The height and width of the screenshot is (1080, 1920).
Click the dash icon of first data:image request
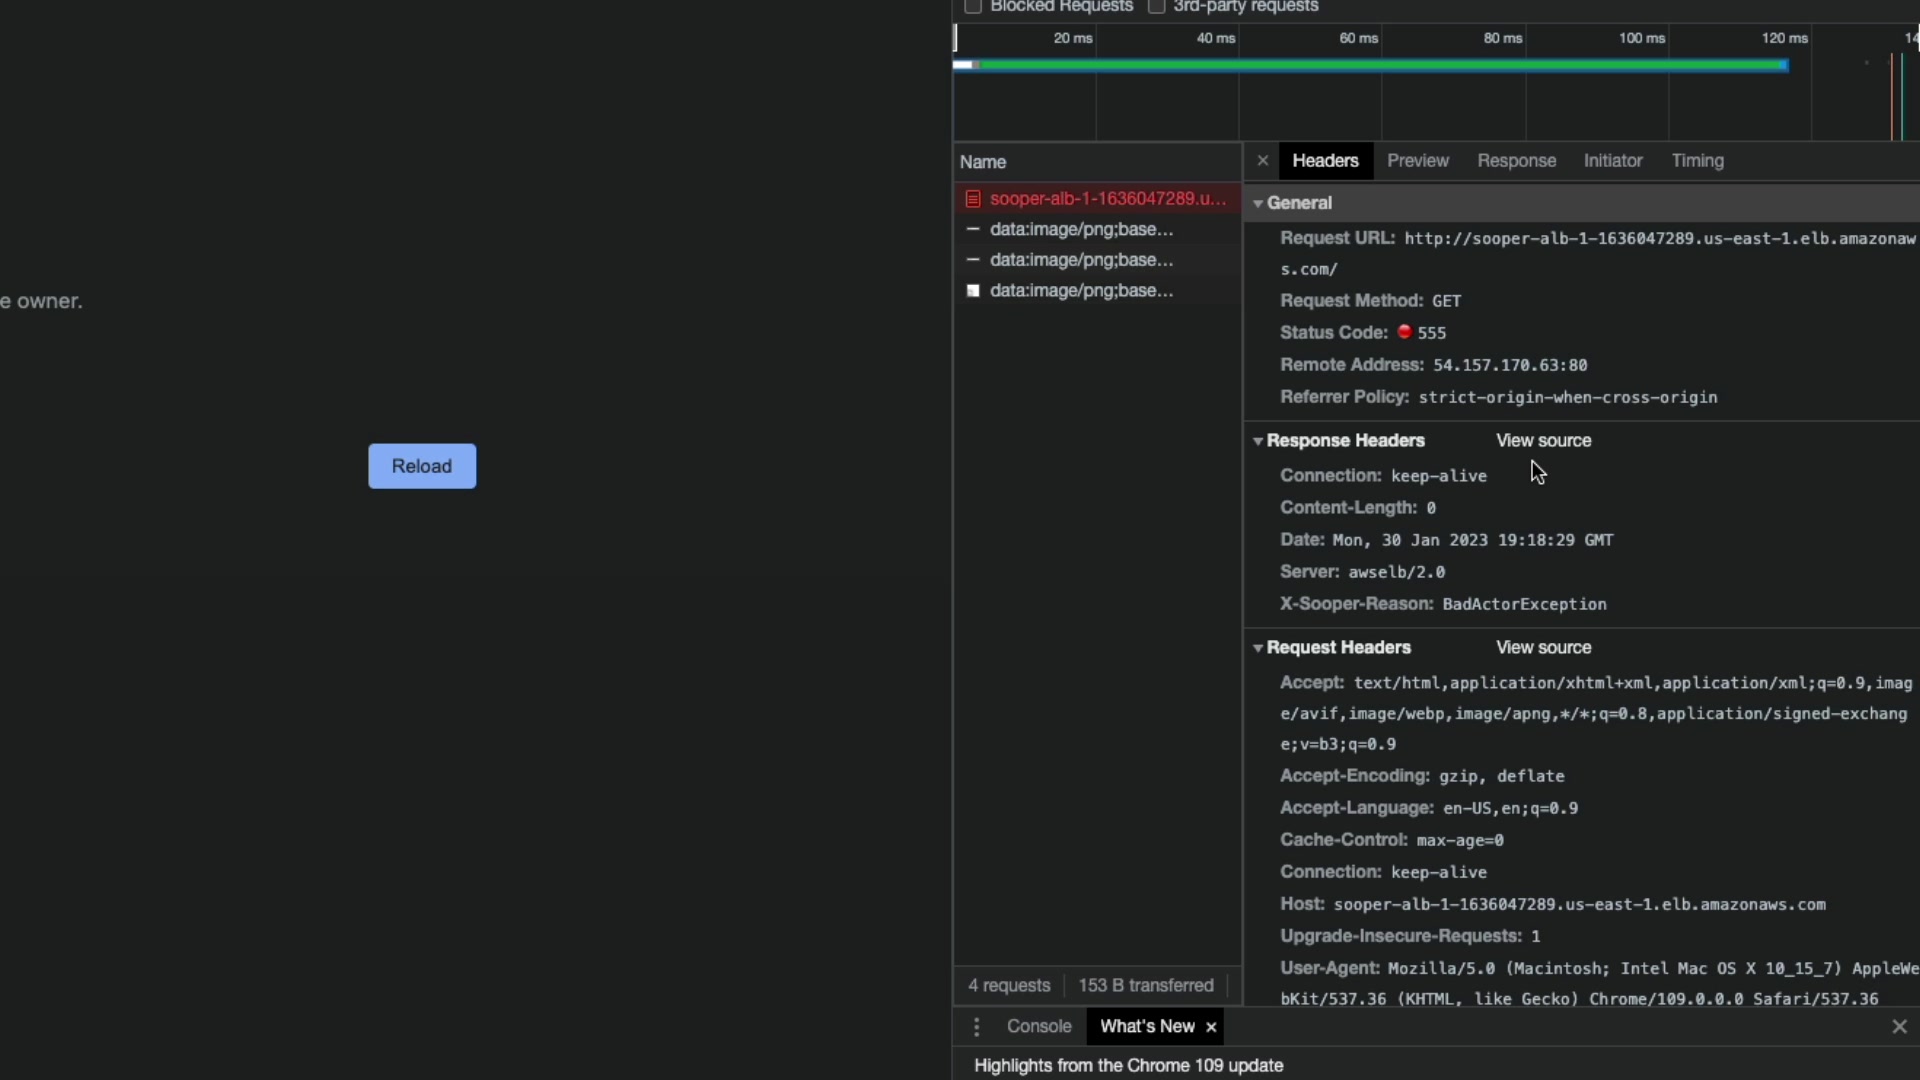pyautogui.click(x=972, y=230)
